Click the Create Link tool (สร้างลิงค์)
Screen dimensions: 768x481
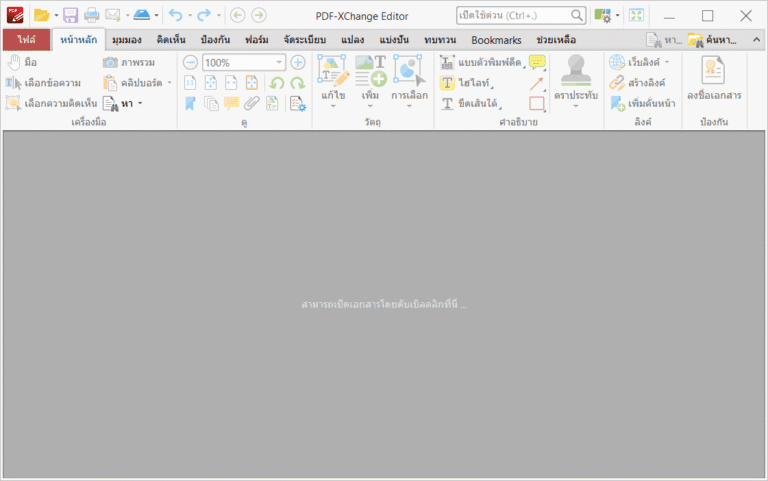[637, 83]
